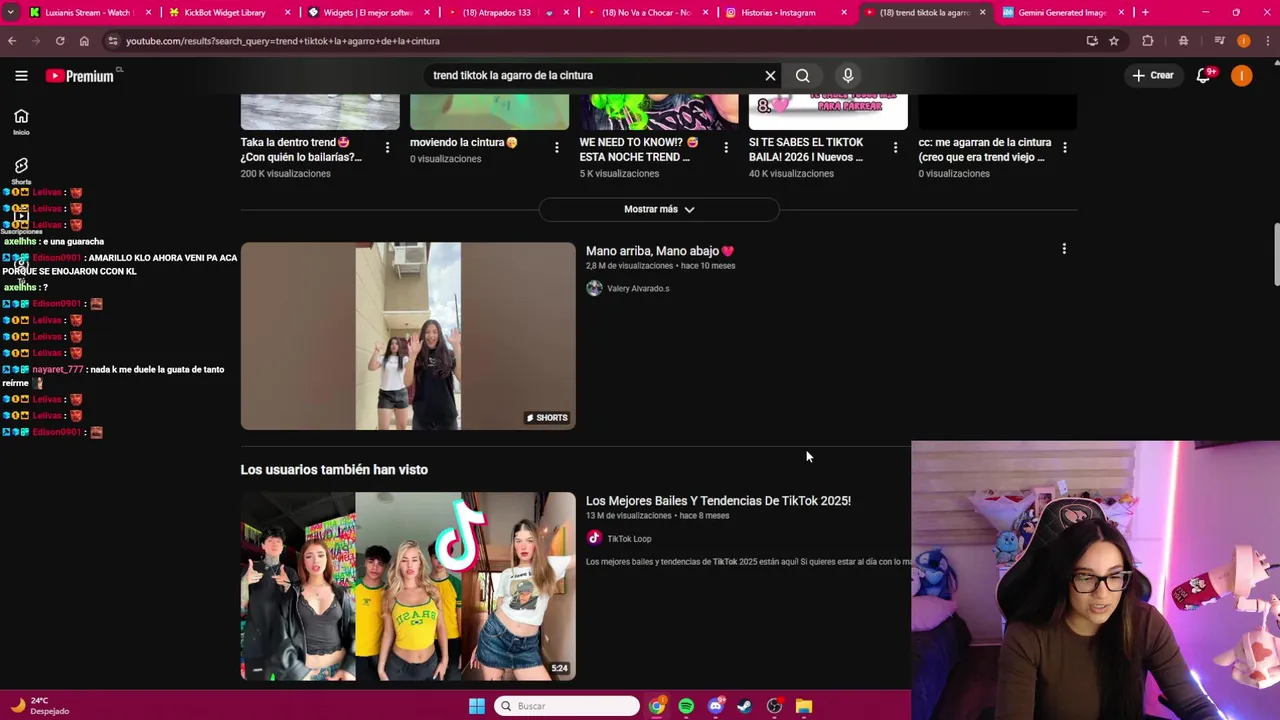Play the TikTok dances 5:24 video thumbnail
Screen dimensions: 1280x720
408,586
